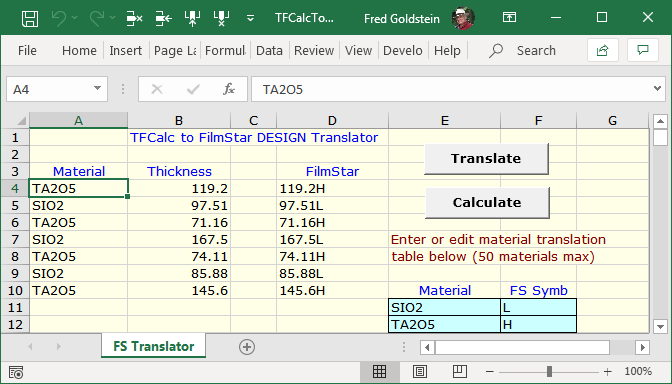Undo the last action
The height and width of the screenshot is (384, 672).
coord(58,18)
